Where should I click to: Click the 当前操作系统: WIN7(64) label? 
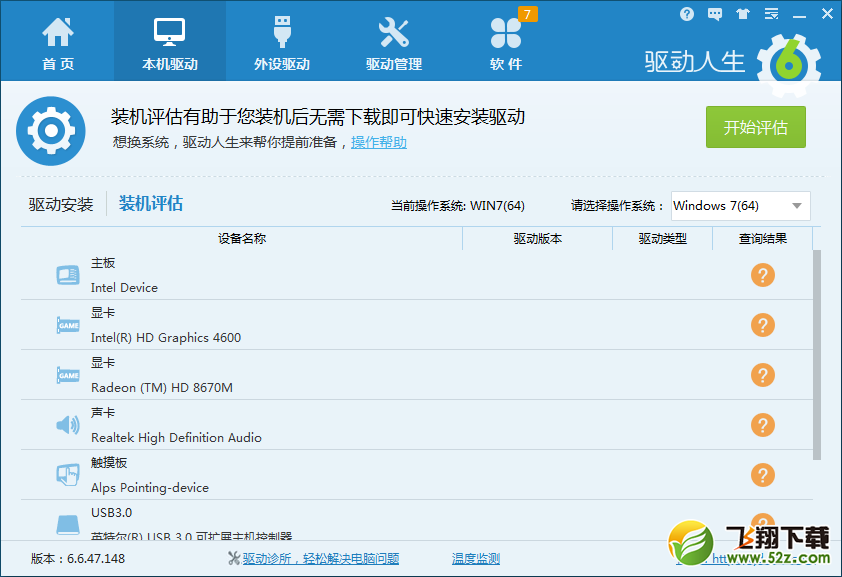pyautogui.click(x=458, y=206)
